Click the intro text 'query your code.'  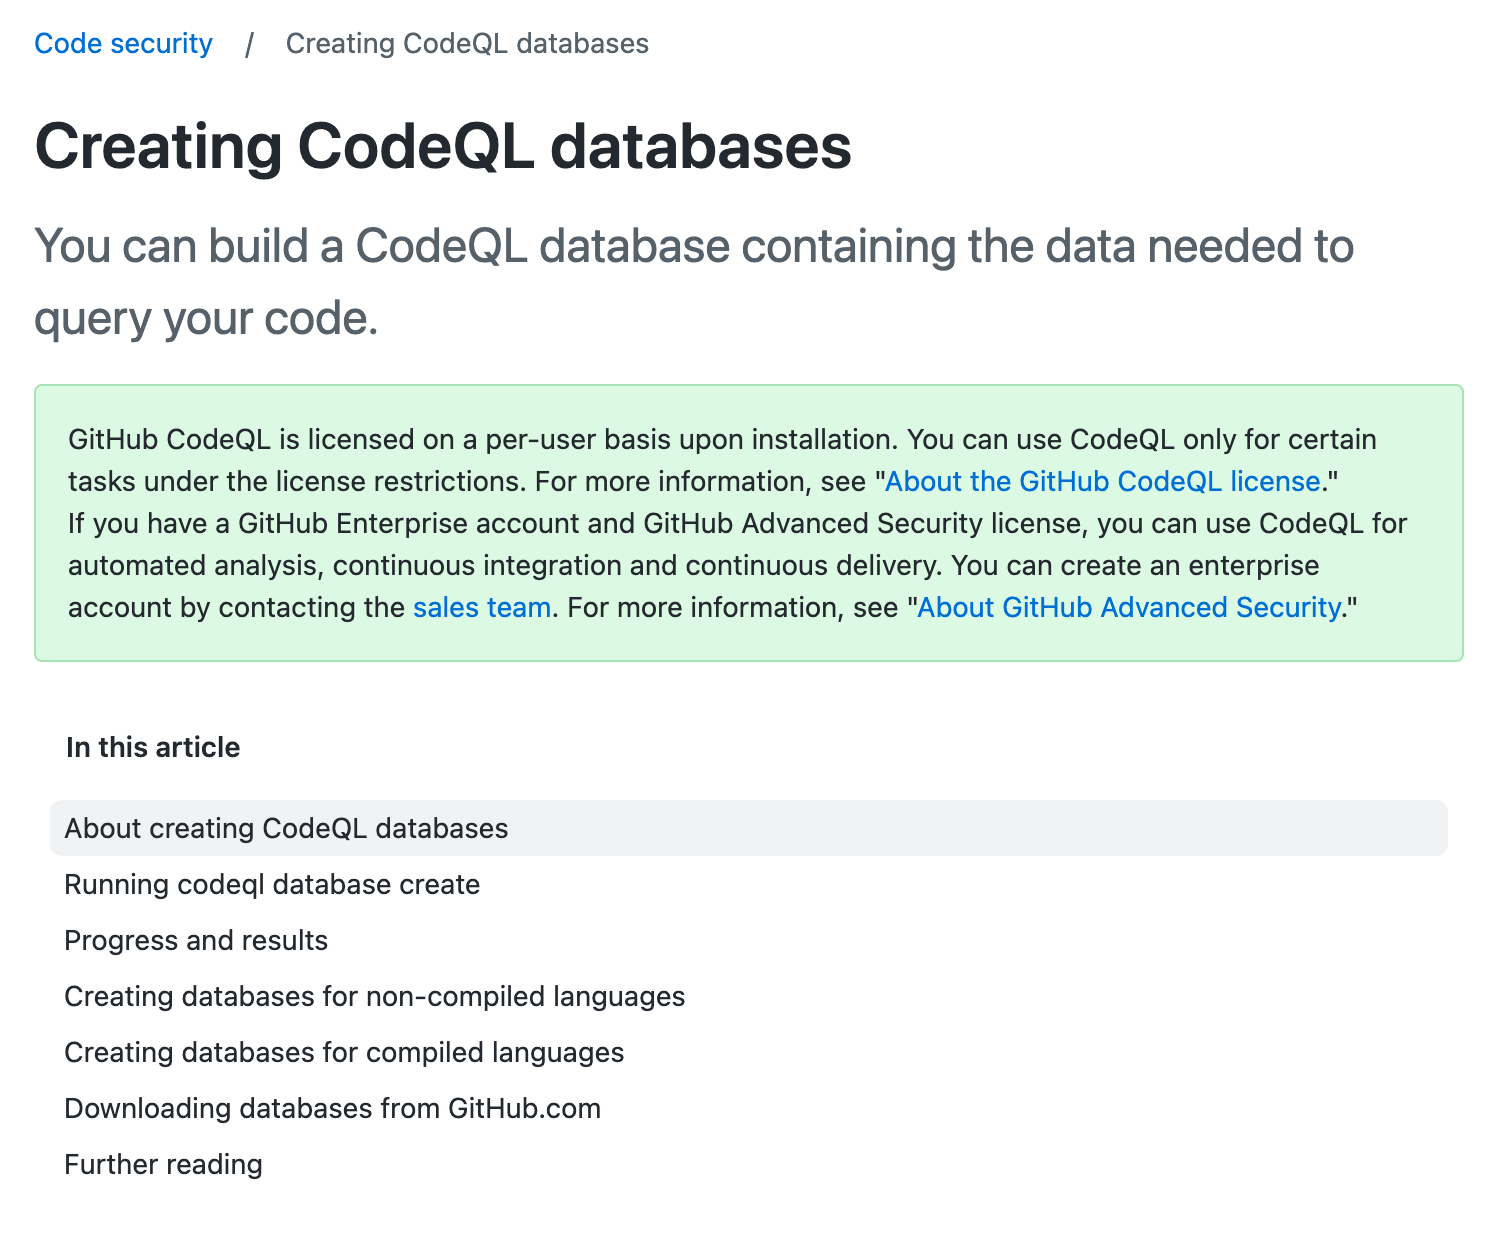pos(206,318)
